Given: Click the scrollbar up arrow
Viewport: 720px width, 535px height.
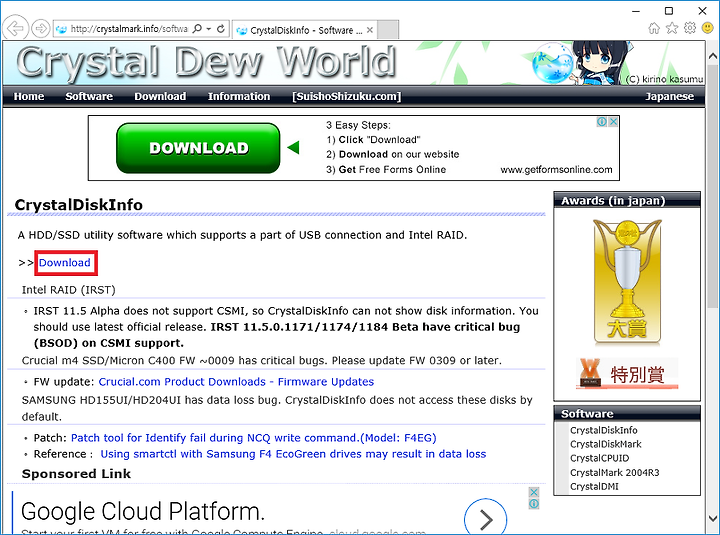Looking at the screenshot, I should [x=712, y=56].
